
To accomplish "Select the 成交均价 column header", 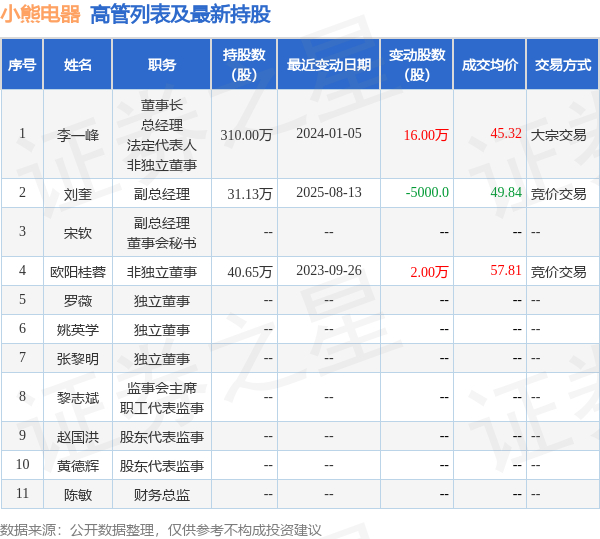I will click(x=490, y=65).
